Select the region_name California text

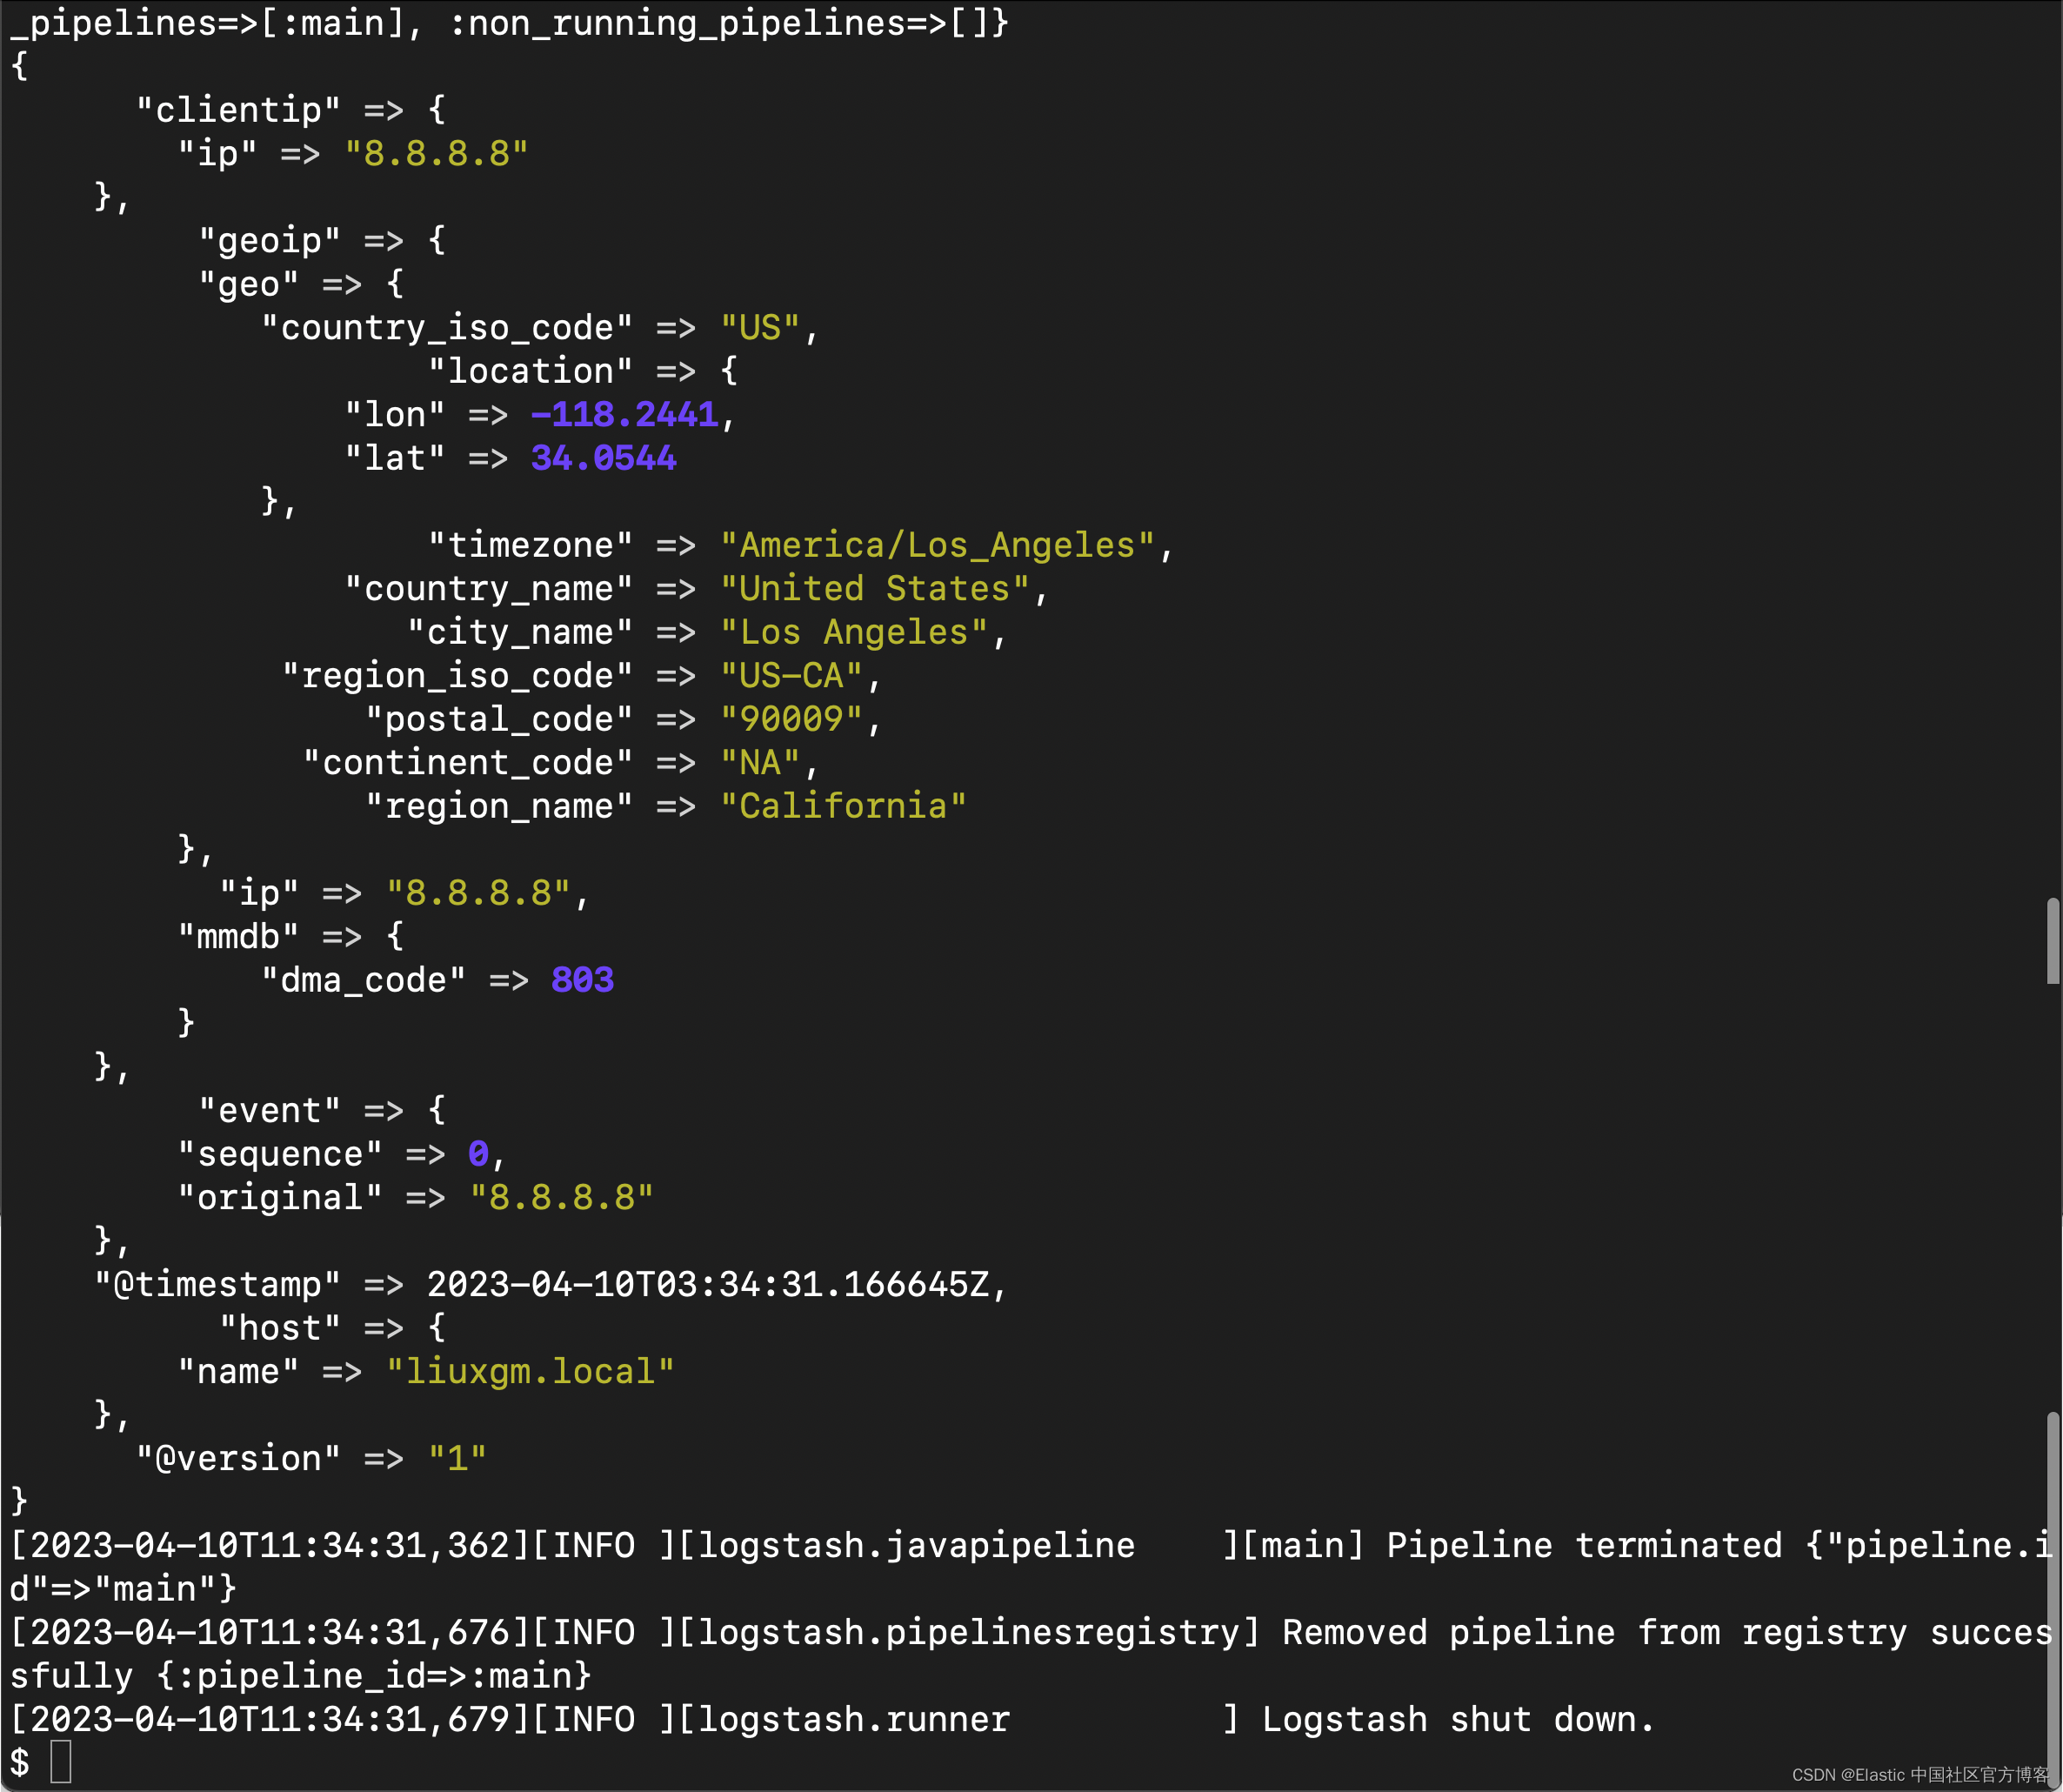[846, 805]
